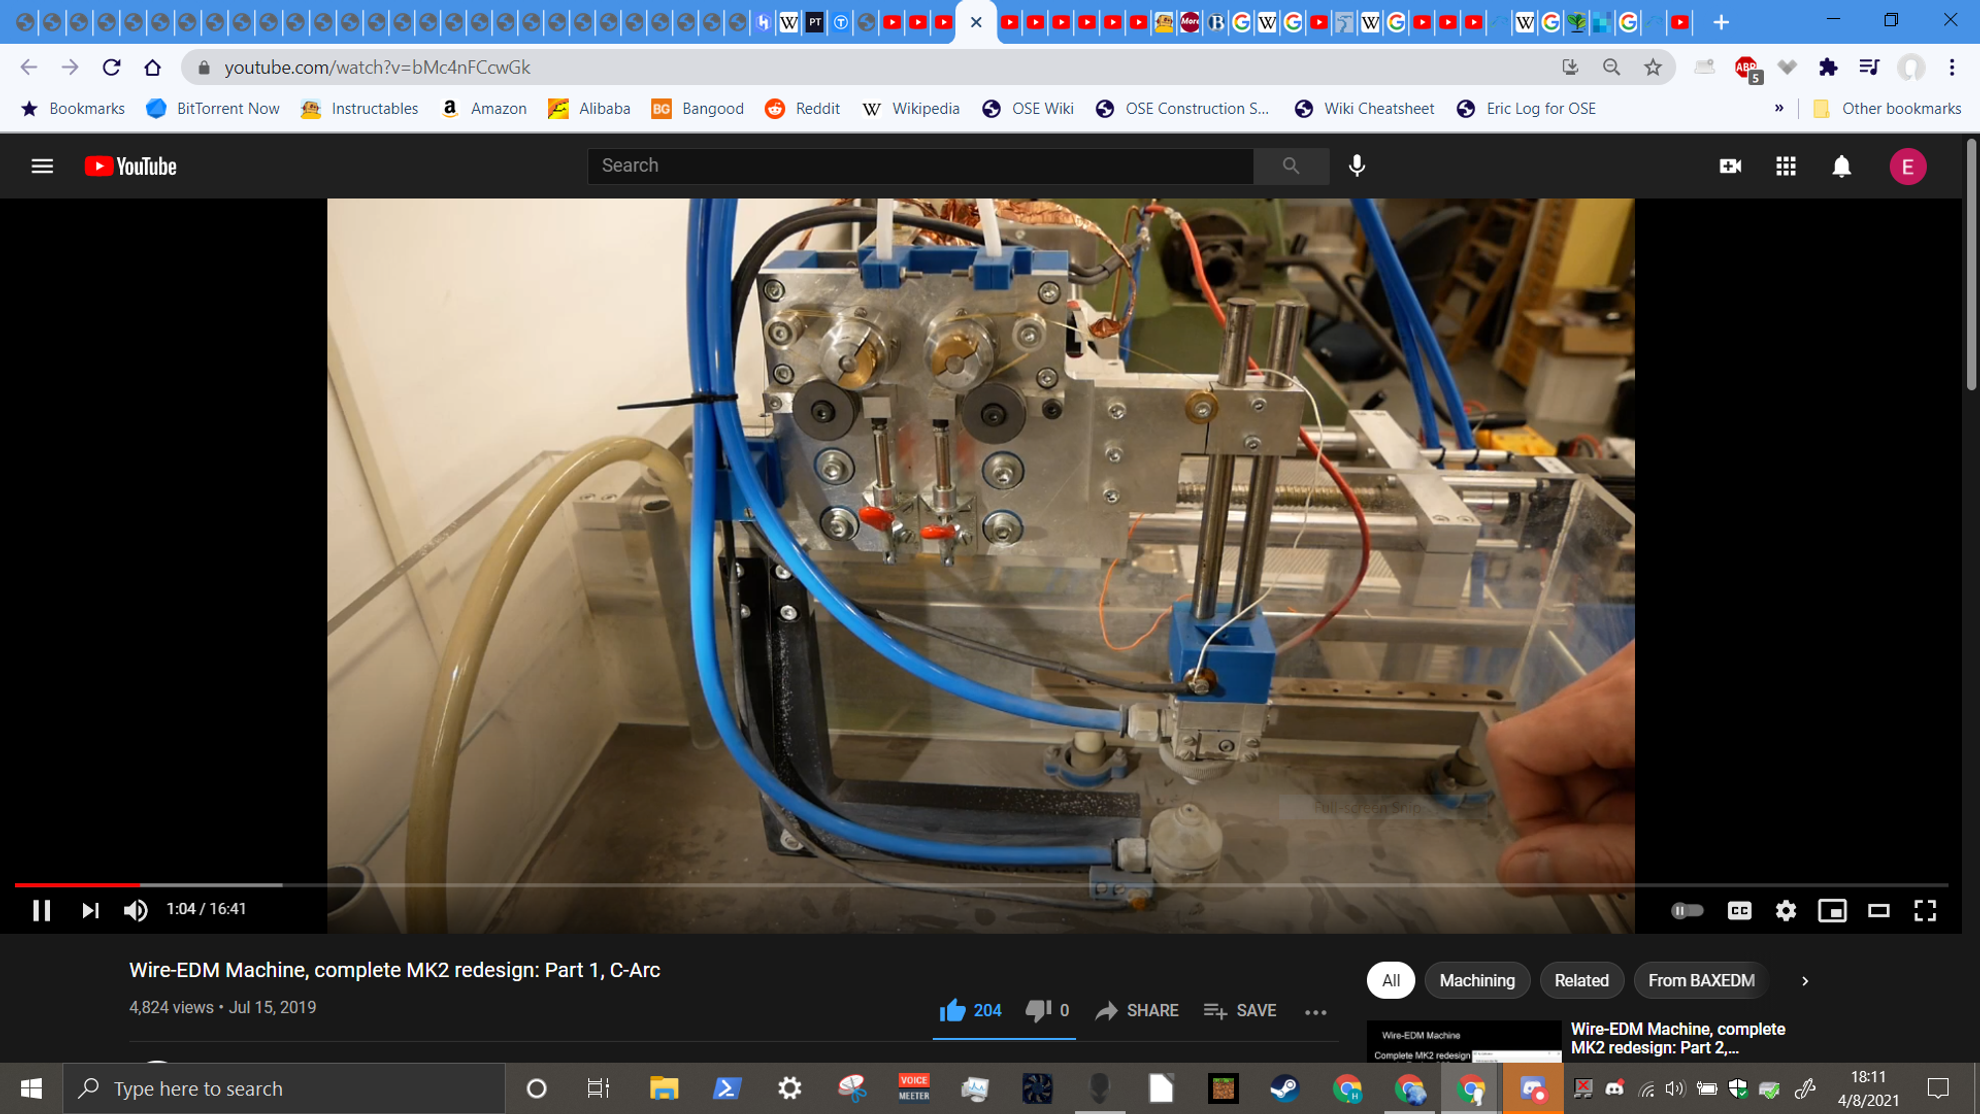Image resolution: width=1980 pixels, height=1114 pixels.
Task: Toggle closed captions (CC)
Action: pos(1739,910)
